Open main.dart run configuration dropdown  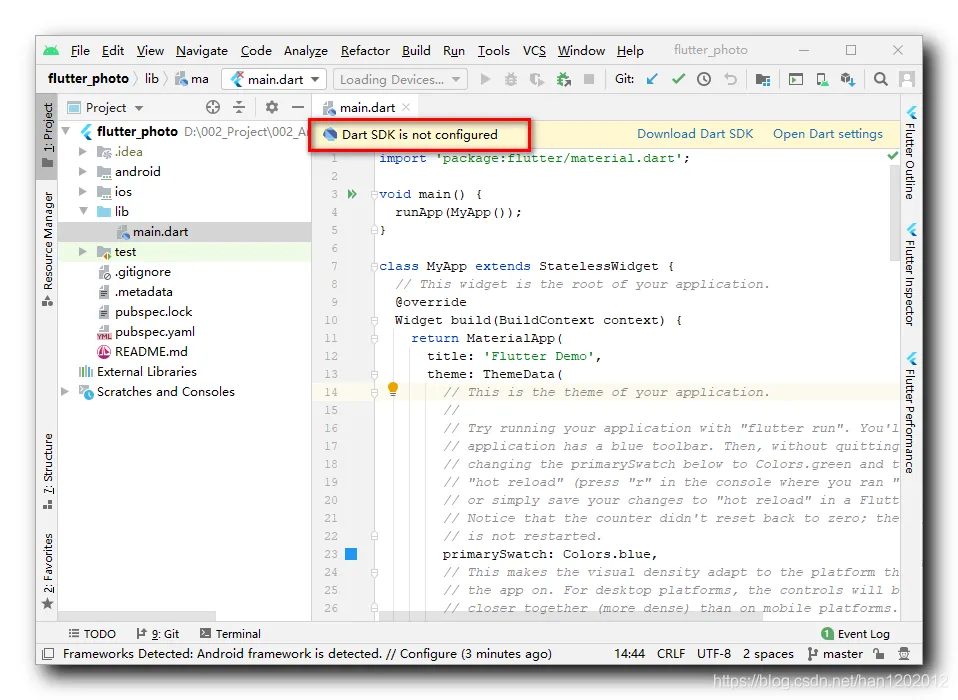274,79
